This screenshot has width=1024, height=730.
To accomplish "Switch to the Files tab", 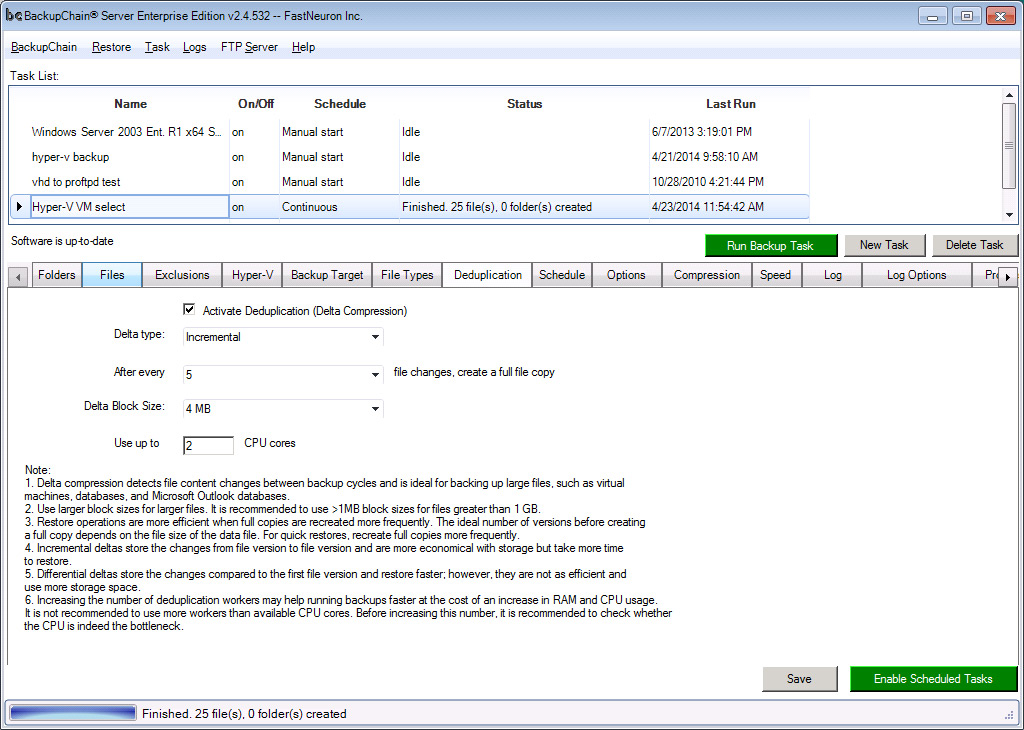I will pos(112,275).
